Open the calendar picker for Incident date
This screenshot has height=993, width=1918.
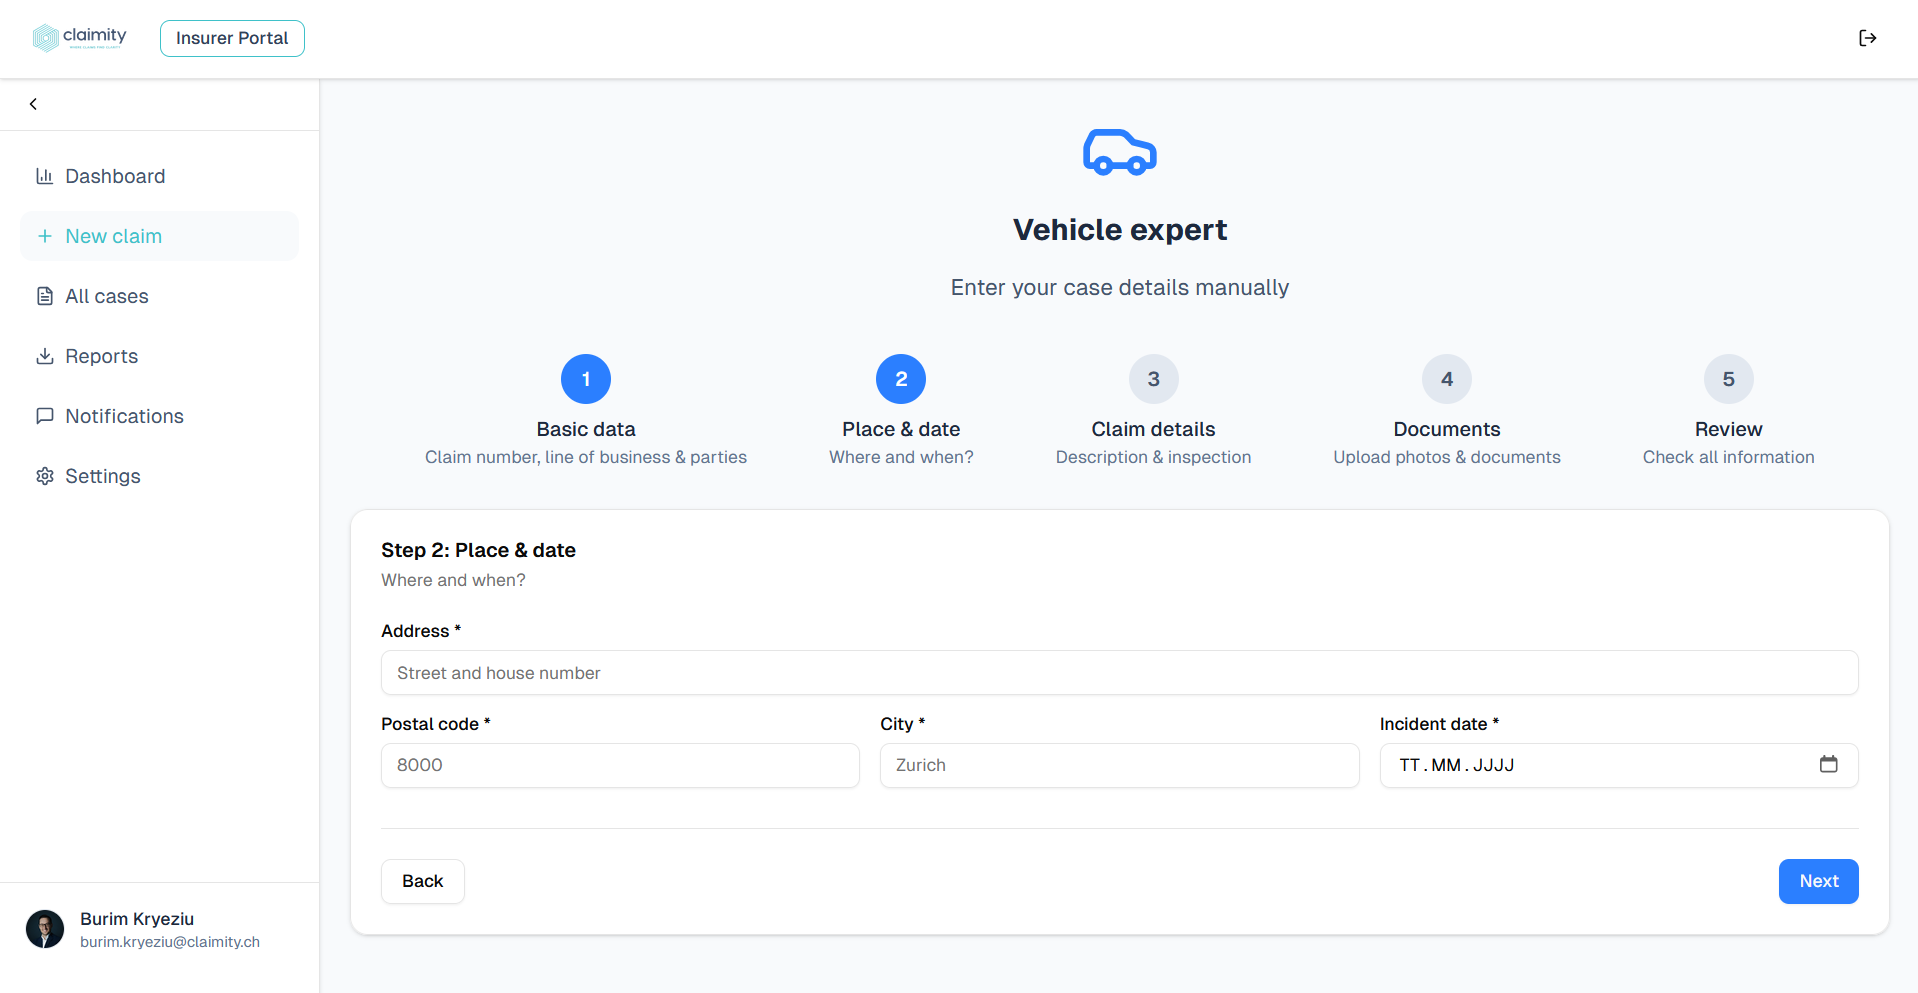point(1830,764)
